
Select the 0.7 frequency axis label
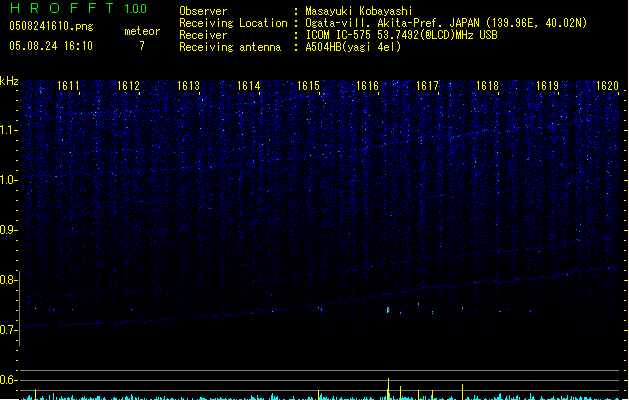point(9,330)
